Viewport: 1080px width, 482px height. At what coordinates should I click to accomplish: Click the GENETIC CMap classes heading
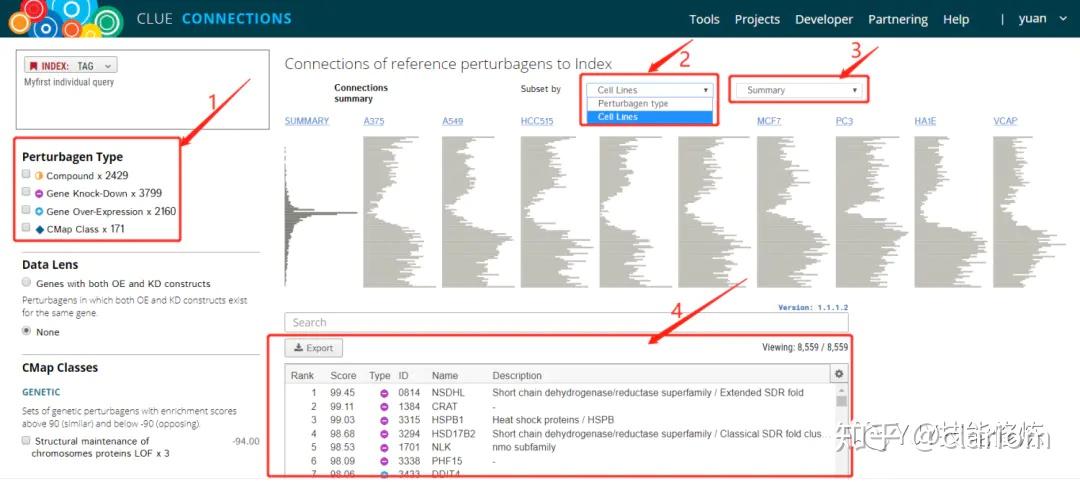point(41,392)
